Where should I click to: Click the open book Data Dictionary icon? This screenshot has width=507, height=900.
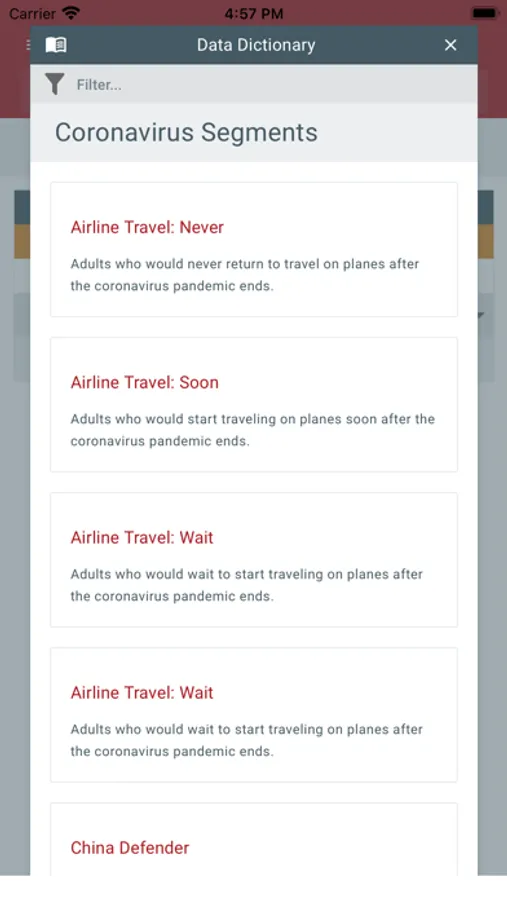click(56, 45)
